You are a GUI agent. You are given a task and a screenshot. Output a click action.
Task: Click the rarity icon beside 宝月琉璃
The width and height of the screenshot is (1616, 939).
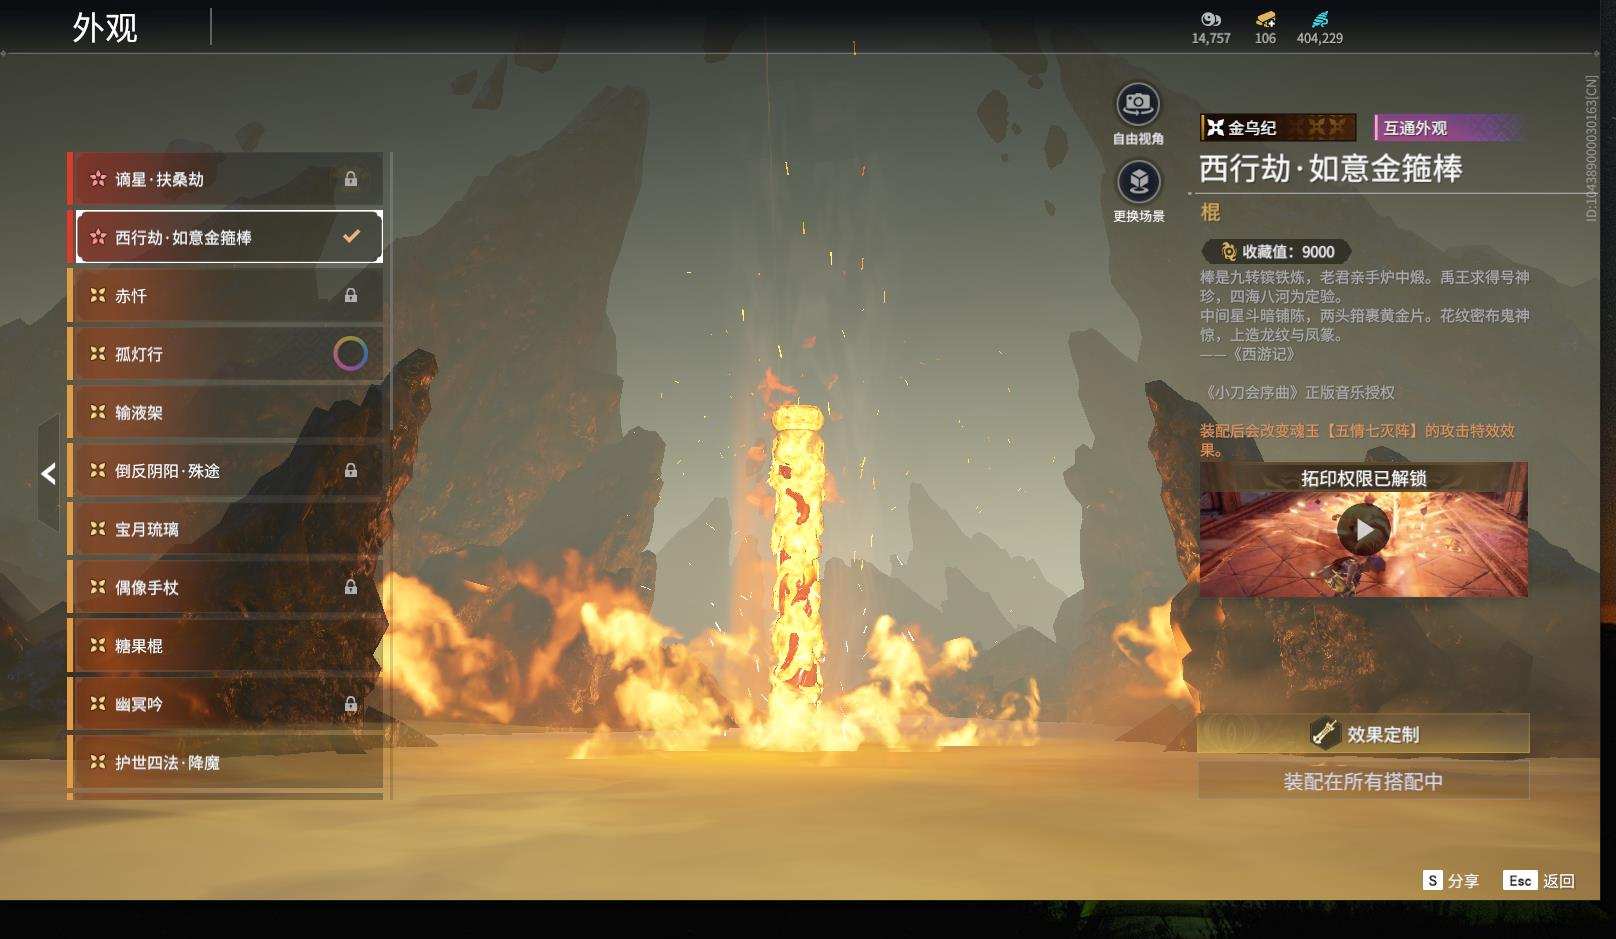(97, 528)
